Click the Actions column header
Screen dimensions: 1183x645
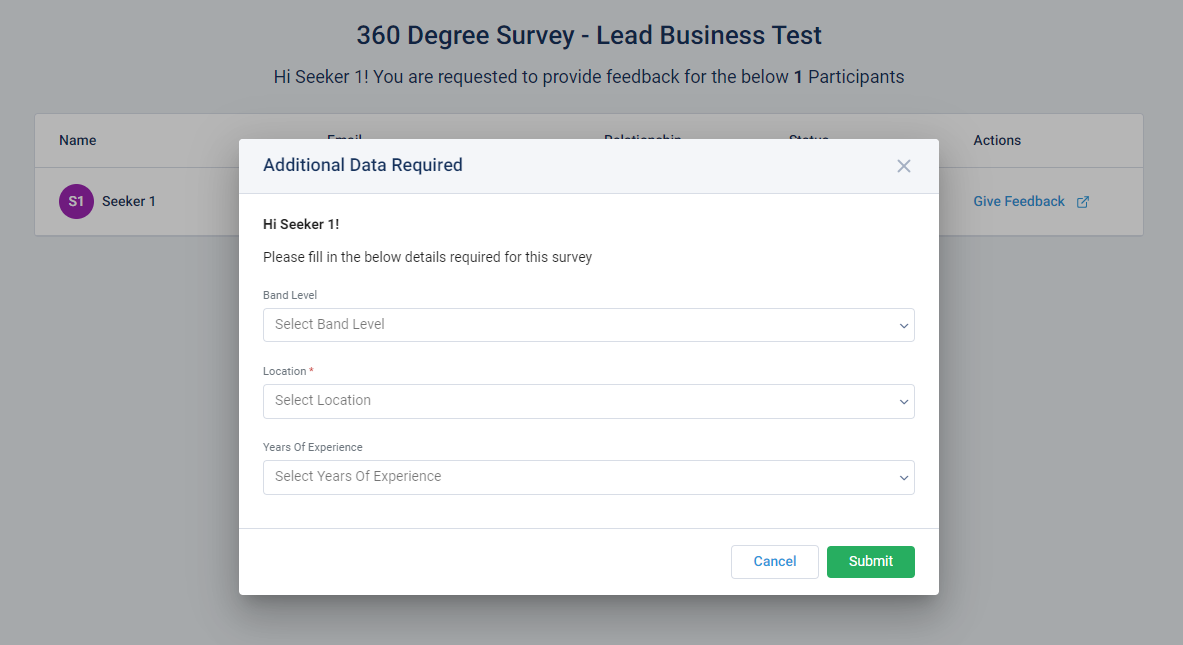point(997,141)
